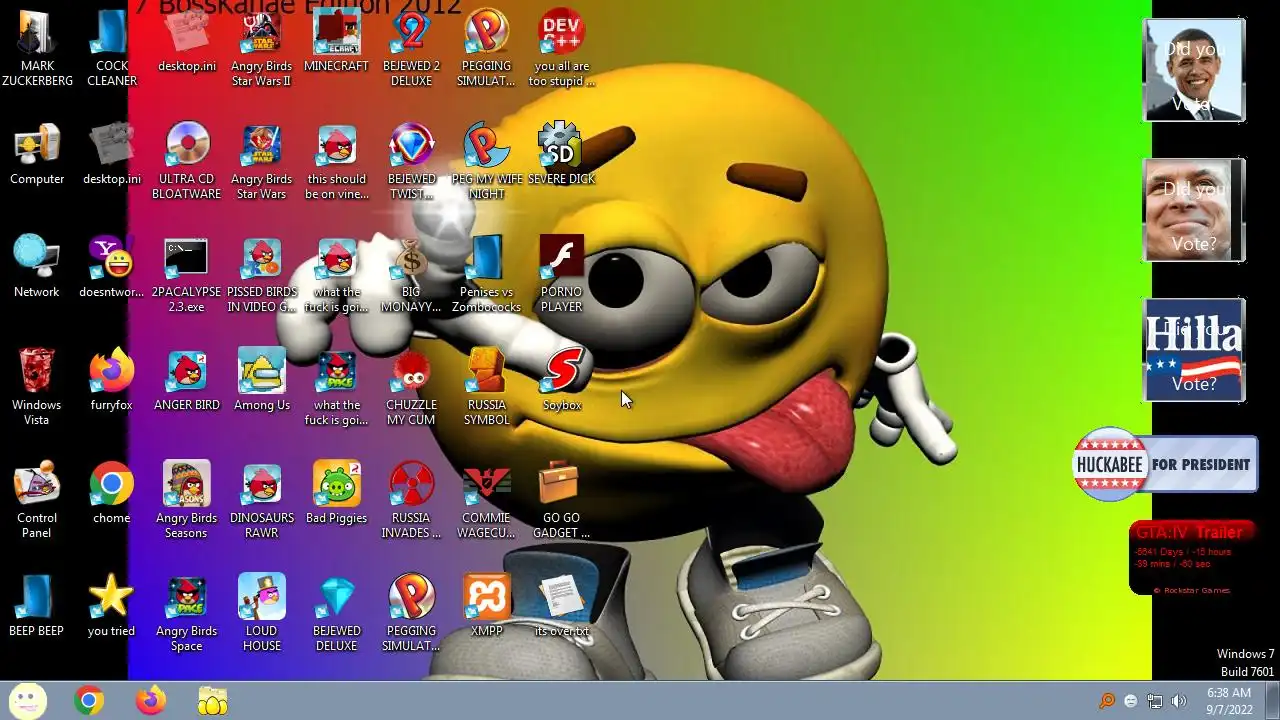Open the its over.txt text file
The width and height of the screenshot is (1280, 720).
click(562, 606)
